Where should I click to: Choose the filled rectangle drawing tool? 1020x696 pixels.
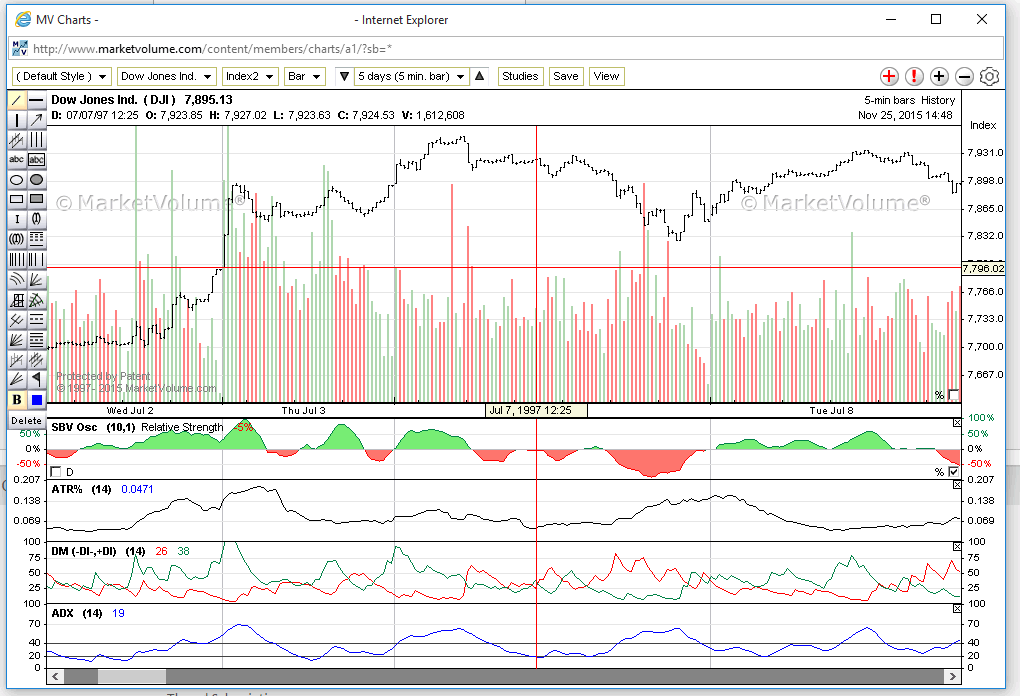[x=37, y=200]
